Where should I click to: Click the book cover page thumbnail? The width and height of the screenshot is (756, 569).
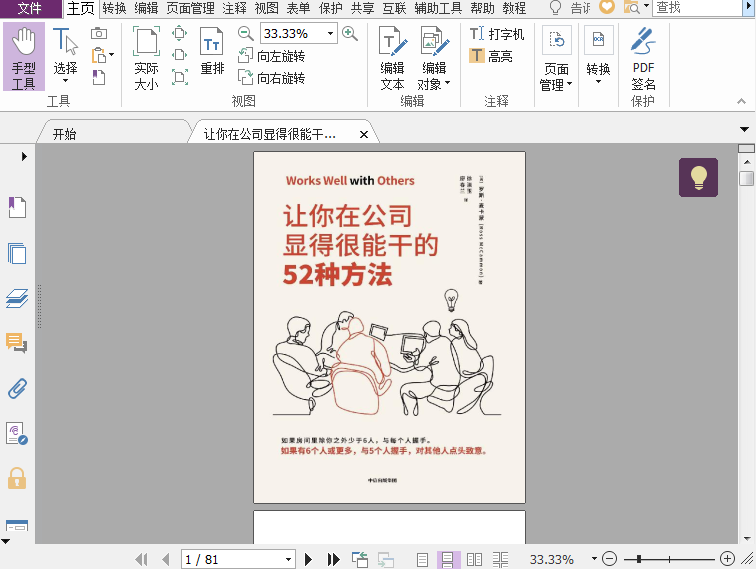click(390, 327)
